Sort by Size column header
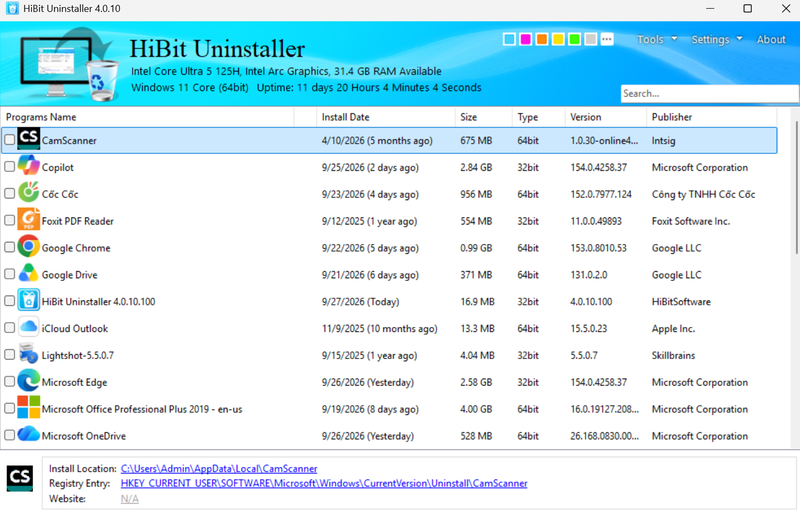 (483, 117)
